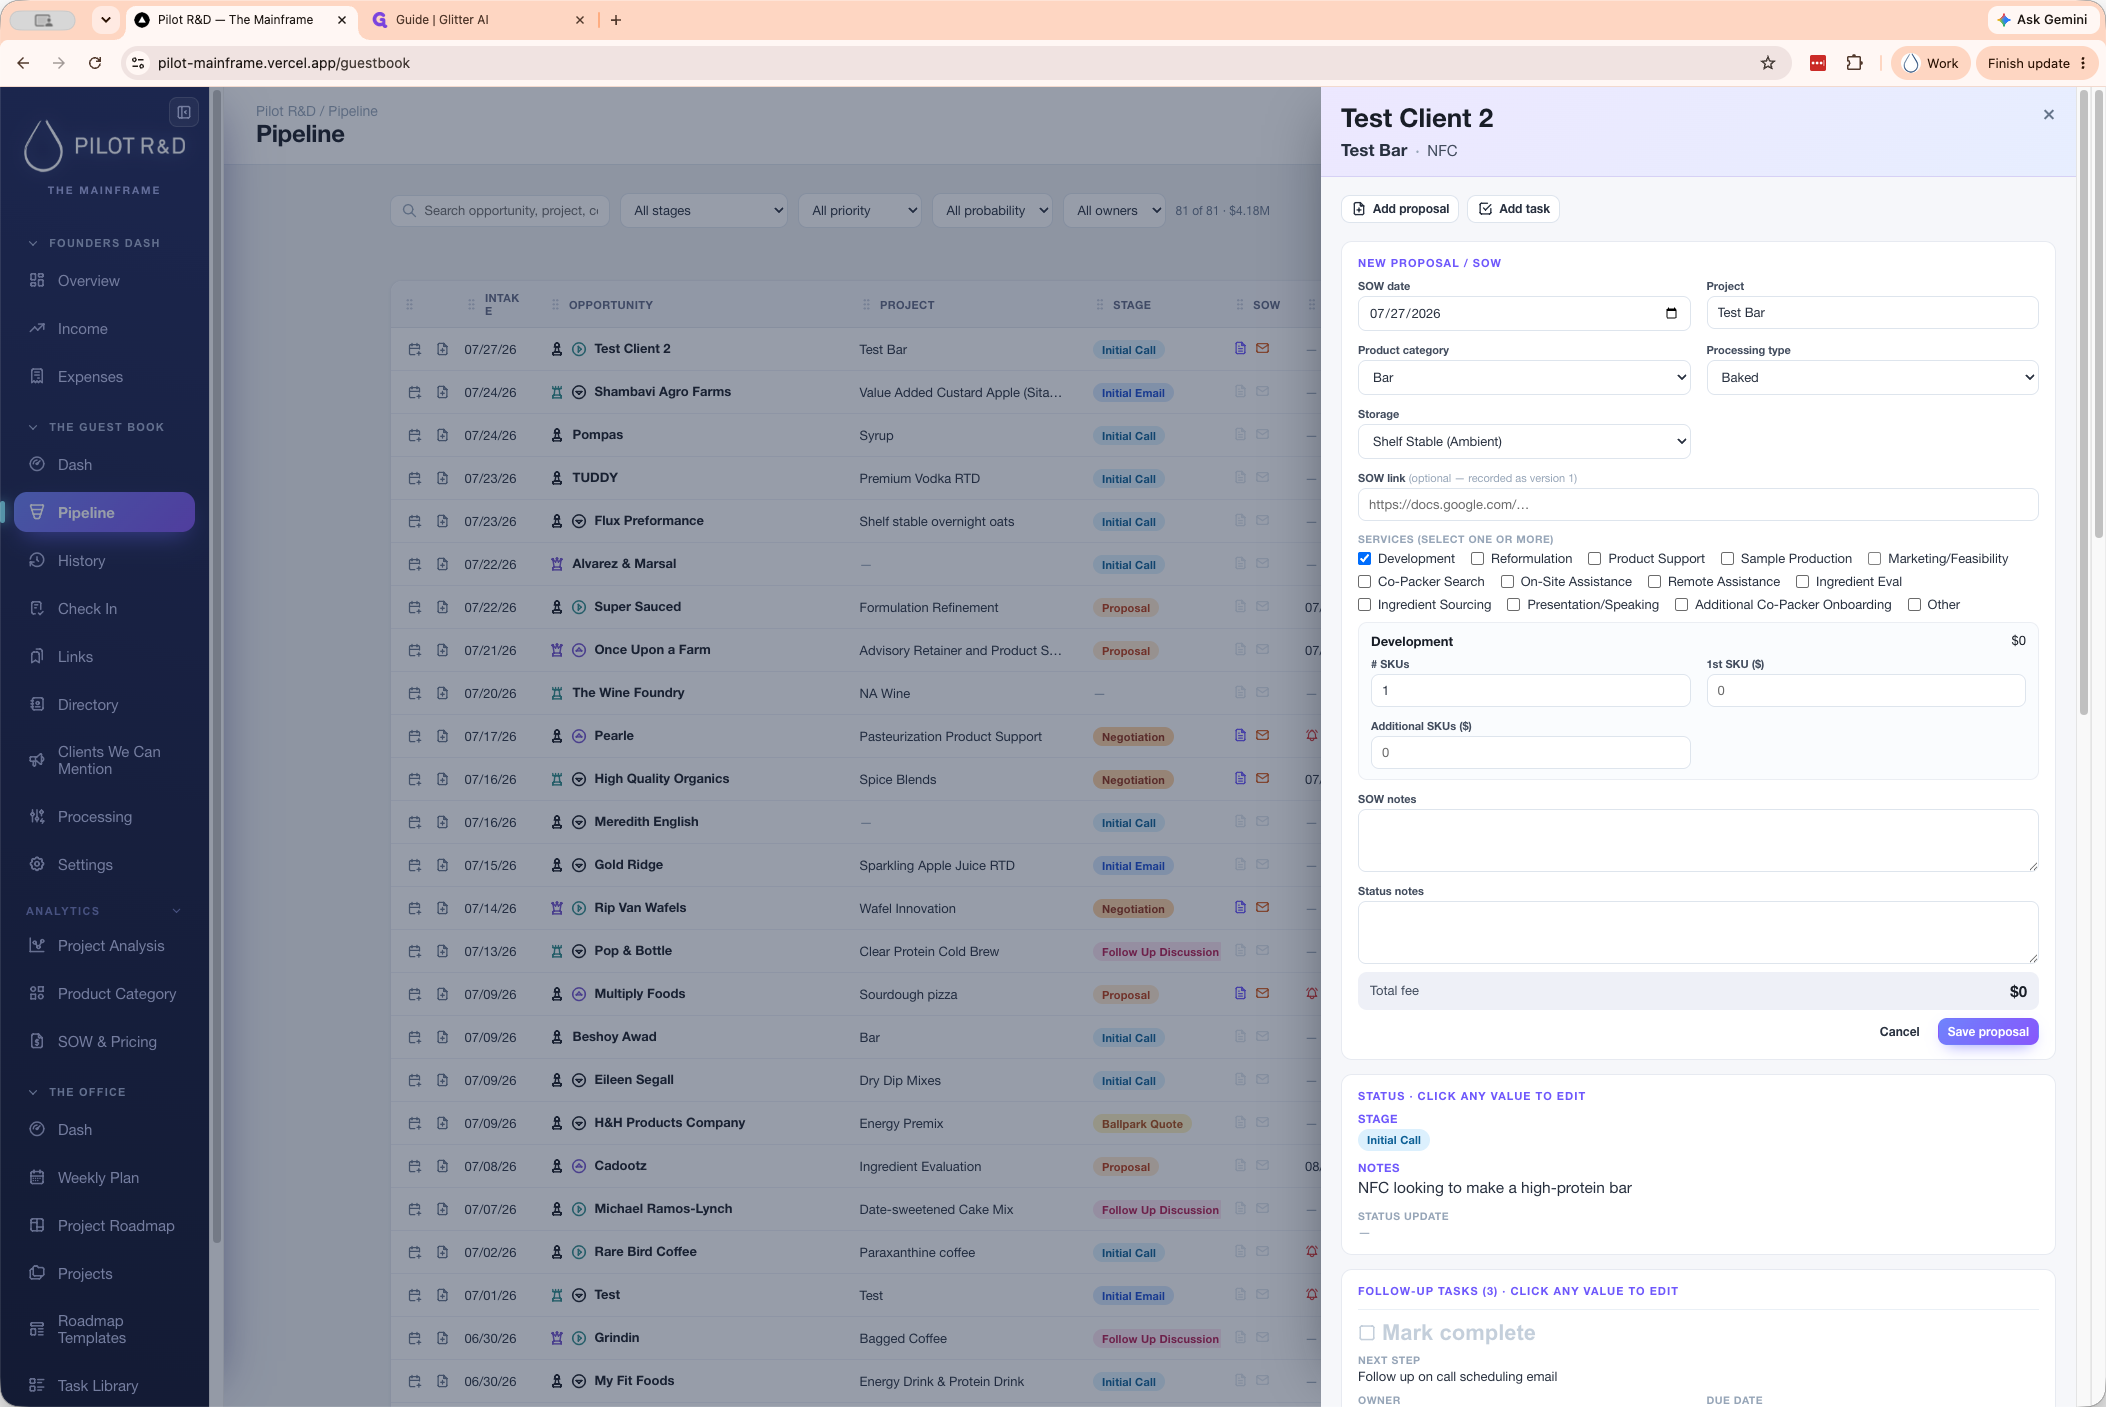Click the Add task button

[x=1514, y=209]
